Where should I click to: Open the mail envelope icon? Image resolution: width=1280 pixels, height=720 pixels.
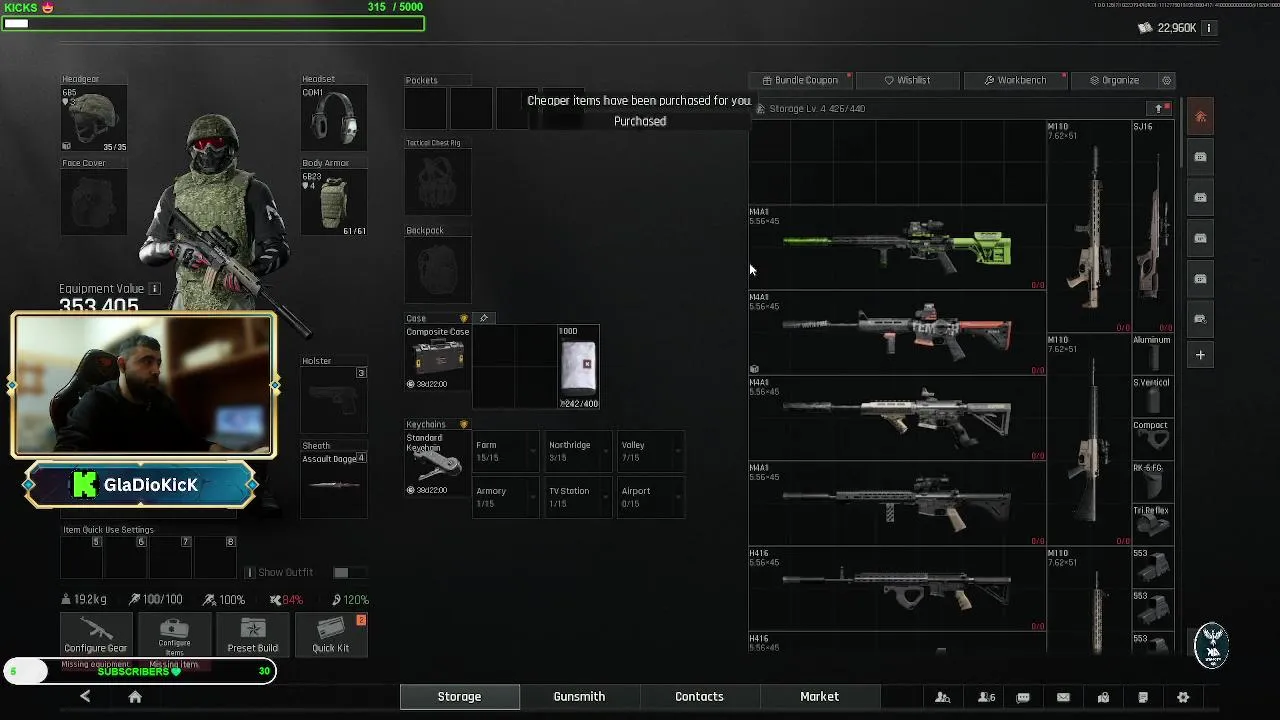(1063, 697)
